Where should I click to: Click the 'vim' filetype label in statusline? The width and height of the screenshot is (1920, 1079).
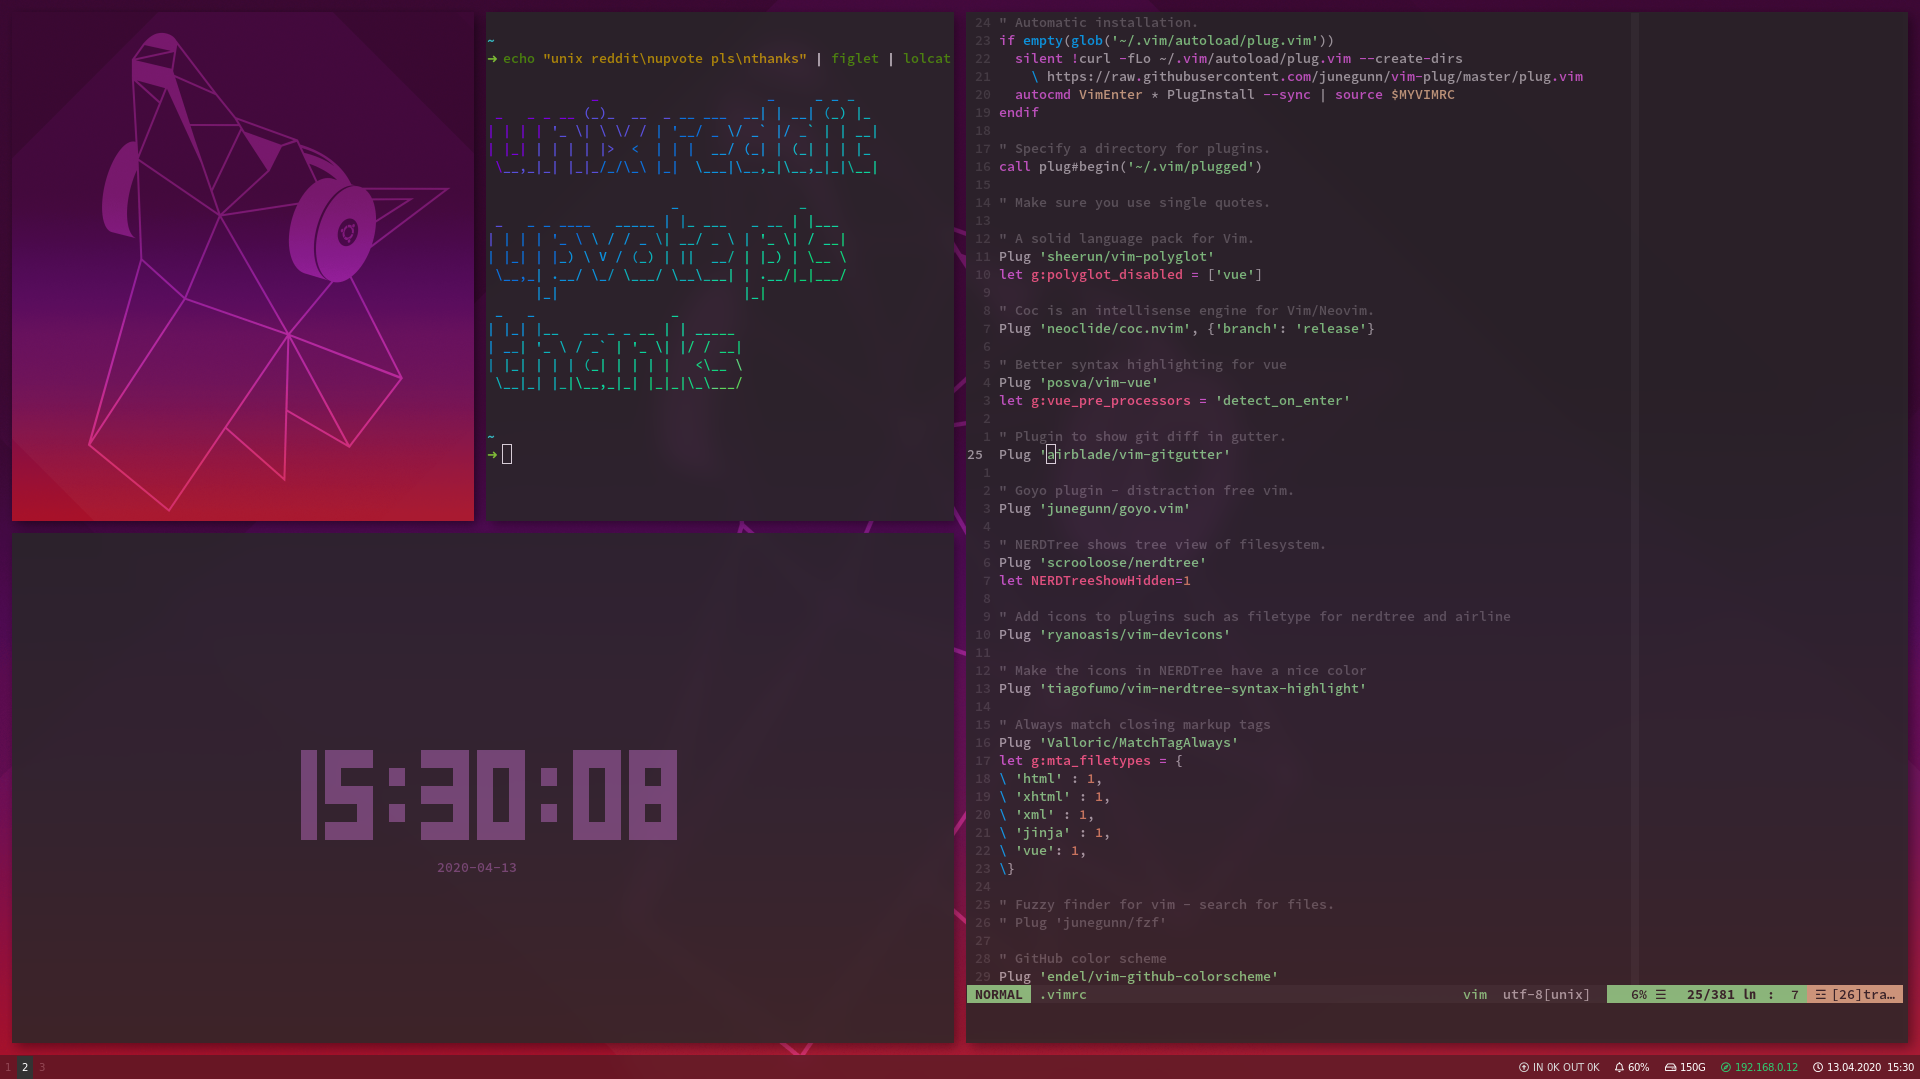(x=1475, y=994)
